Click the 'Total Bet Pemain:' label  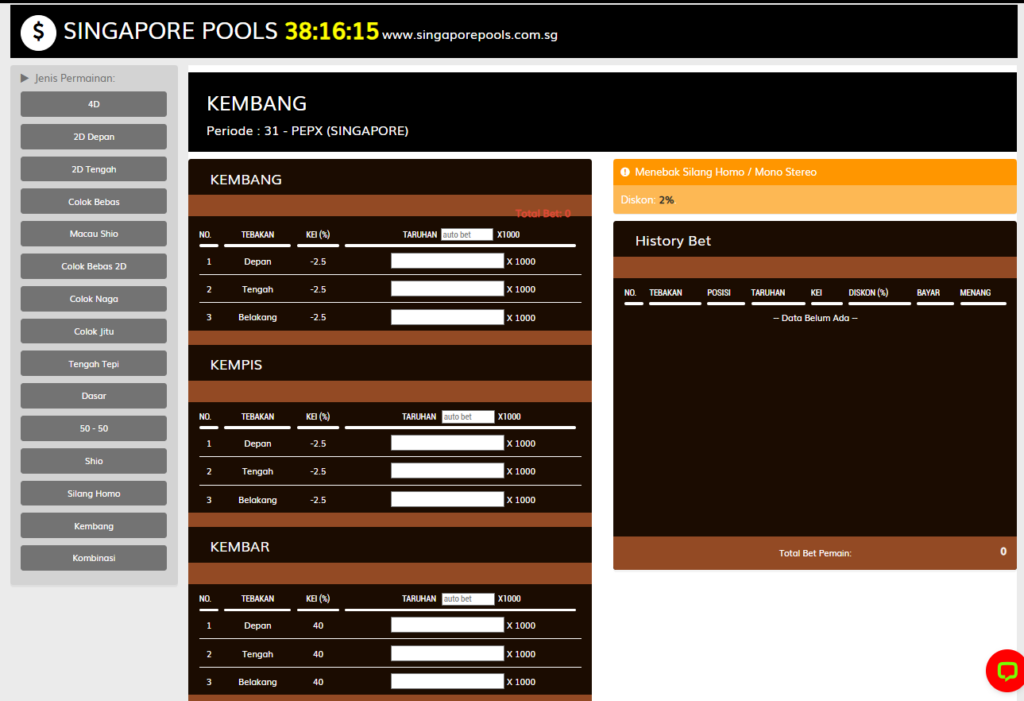point(815,553)
